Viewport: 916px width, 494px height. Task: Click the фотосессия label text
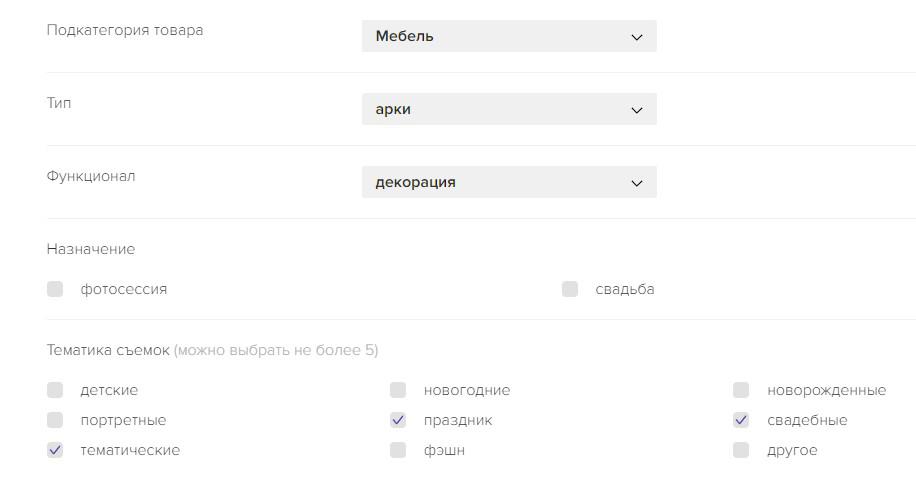124,289
